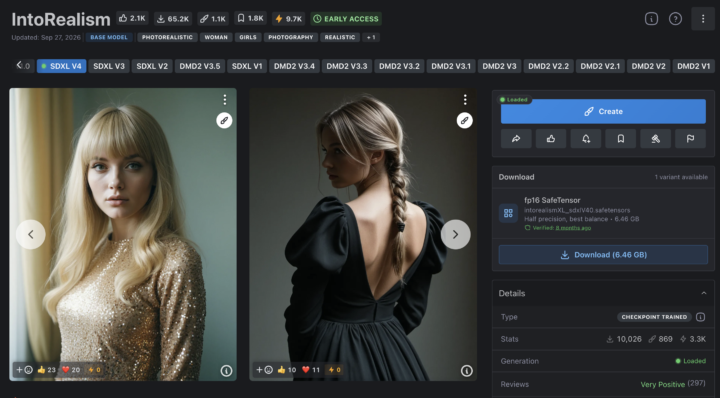Select the DMD2 V3.2 version tab

tap(399, 66)
